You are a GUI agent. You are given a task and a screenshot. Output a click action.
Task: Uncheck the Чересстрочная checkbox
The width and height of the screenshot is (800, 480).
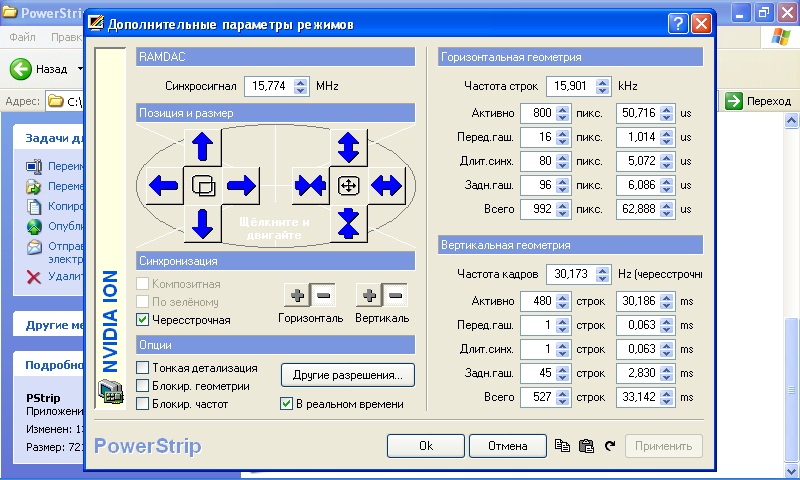(x=143, y=320)
